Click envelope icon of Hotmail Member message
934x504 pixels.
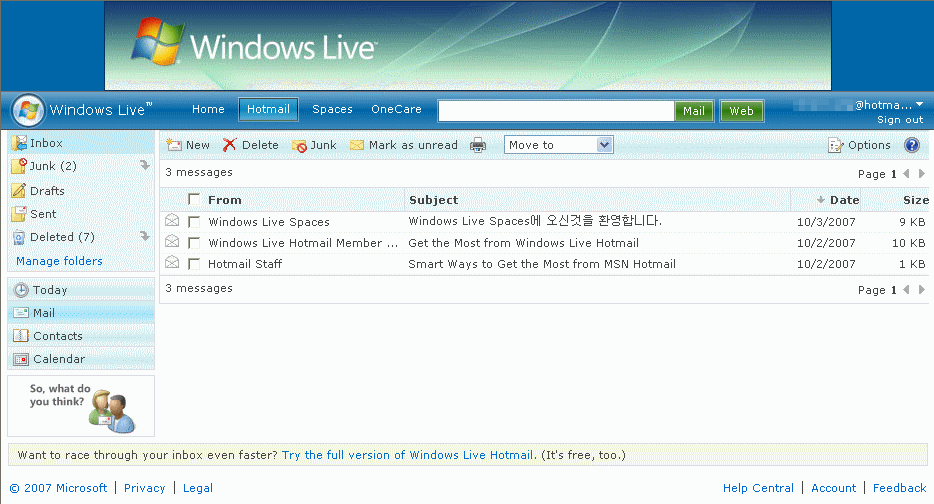click(x=172, y=242)
